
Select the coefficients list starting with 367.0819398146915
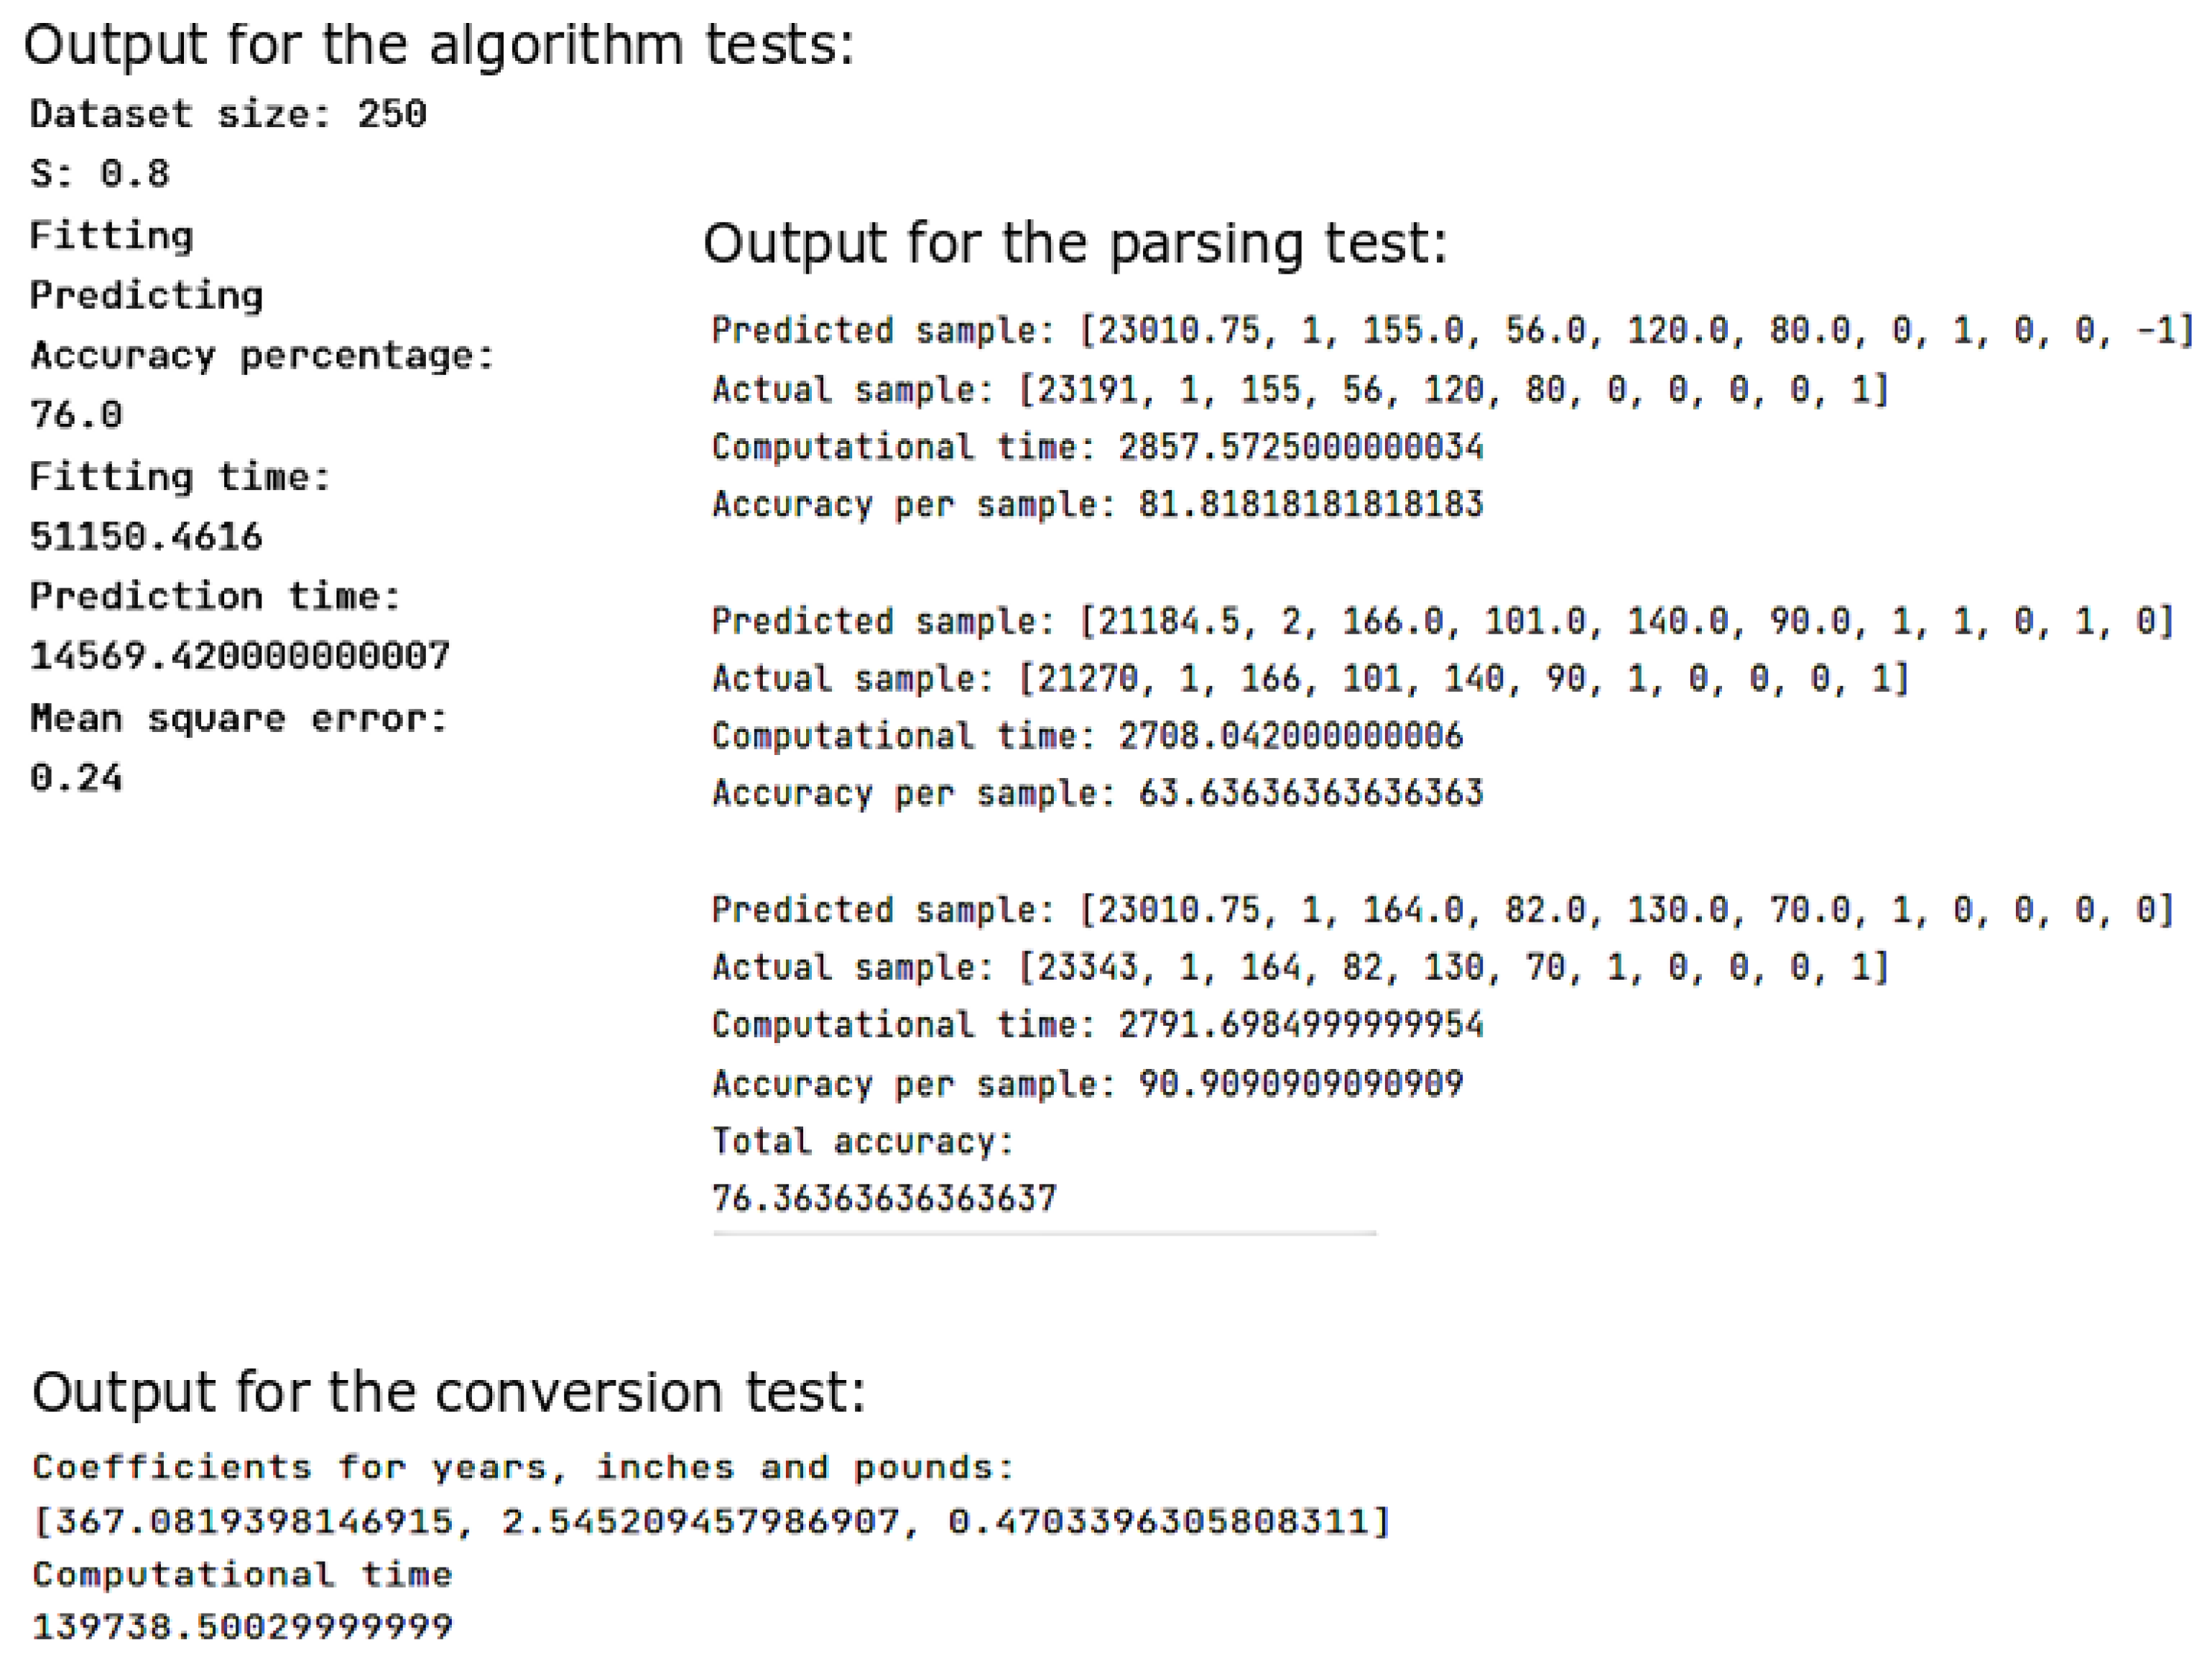click(x=711, y=1521)
